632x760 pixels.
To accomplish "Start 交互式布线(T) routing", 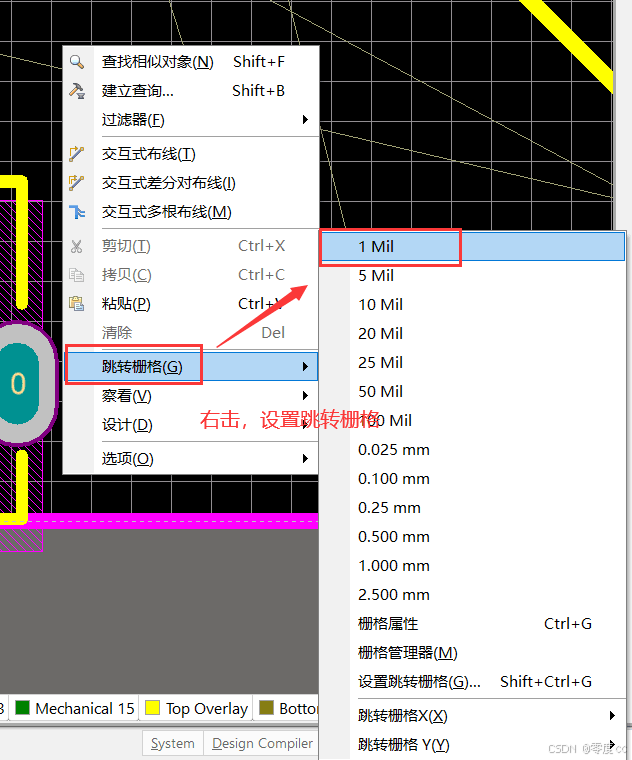I will click(191, 154).
